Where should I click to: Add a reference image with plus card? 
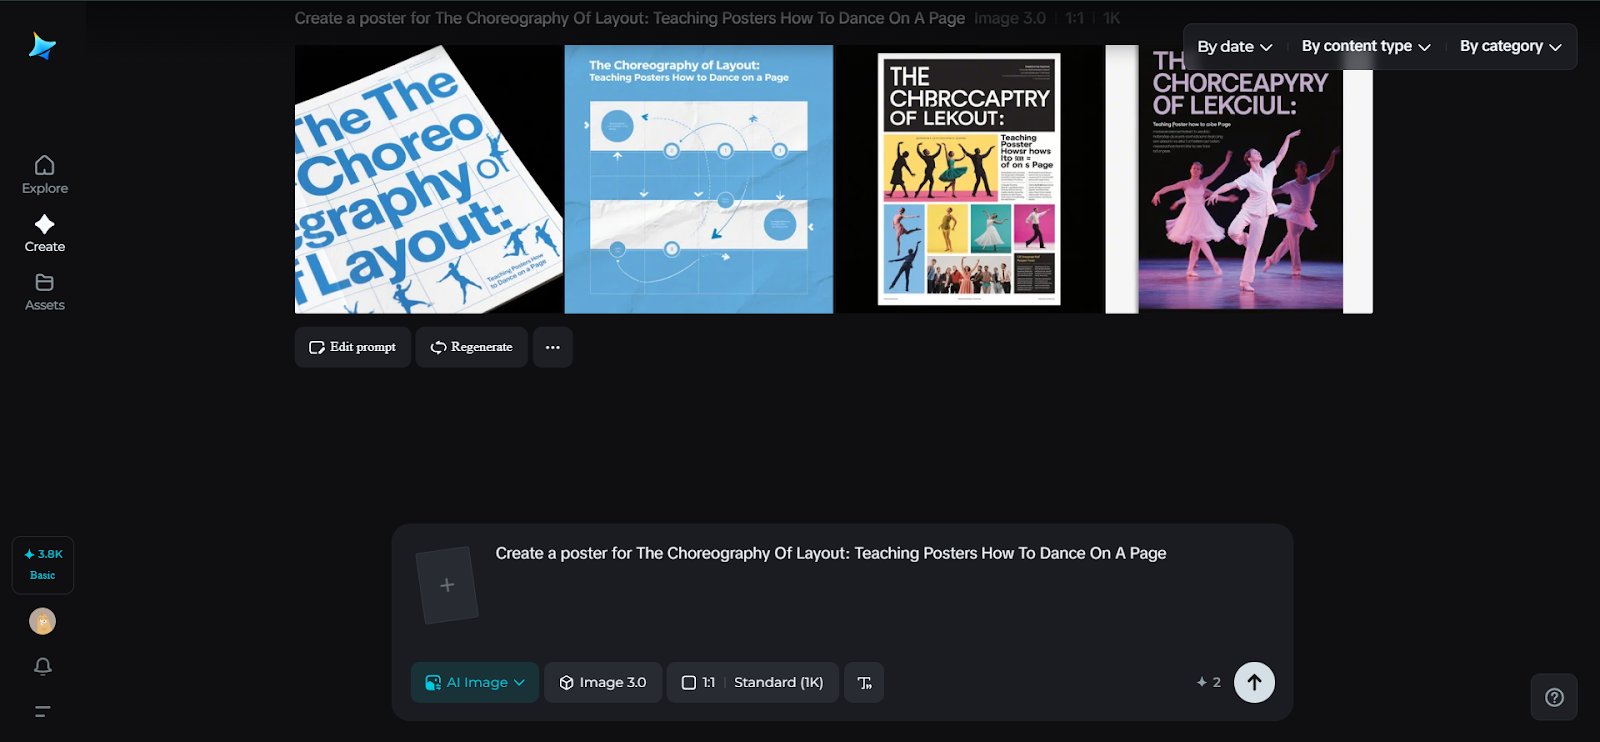pos(447,585)
